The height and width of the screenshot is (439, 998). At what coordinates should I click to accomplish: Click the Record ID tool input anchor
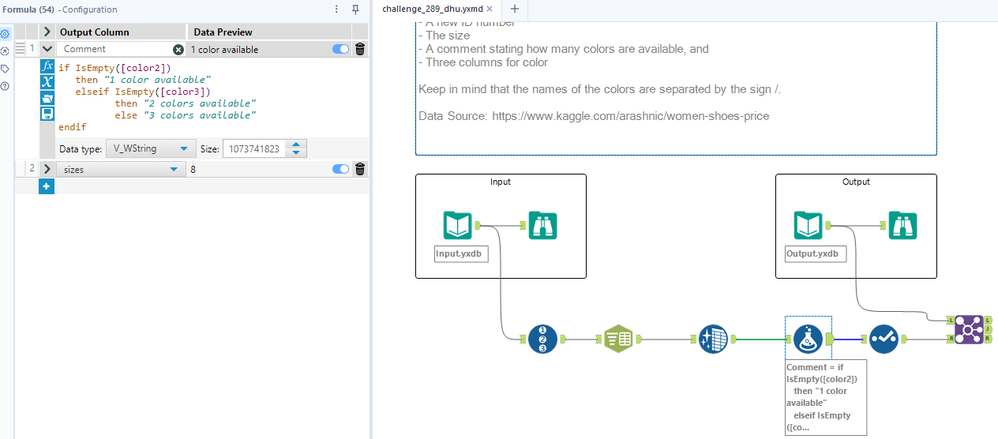click(523, 339)
